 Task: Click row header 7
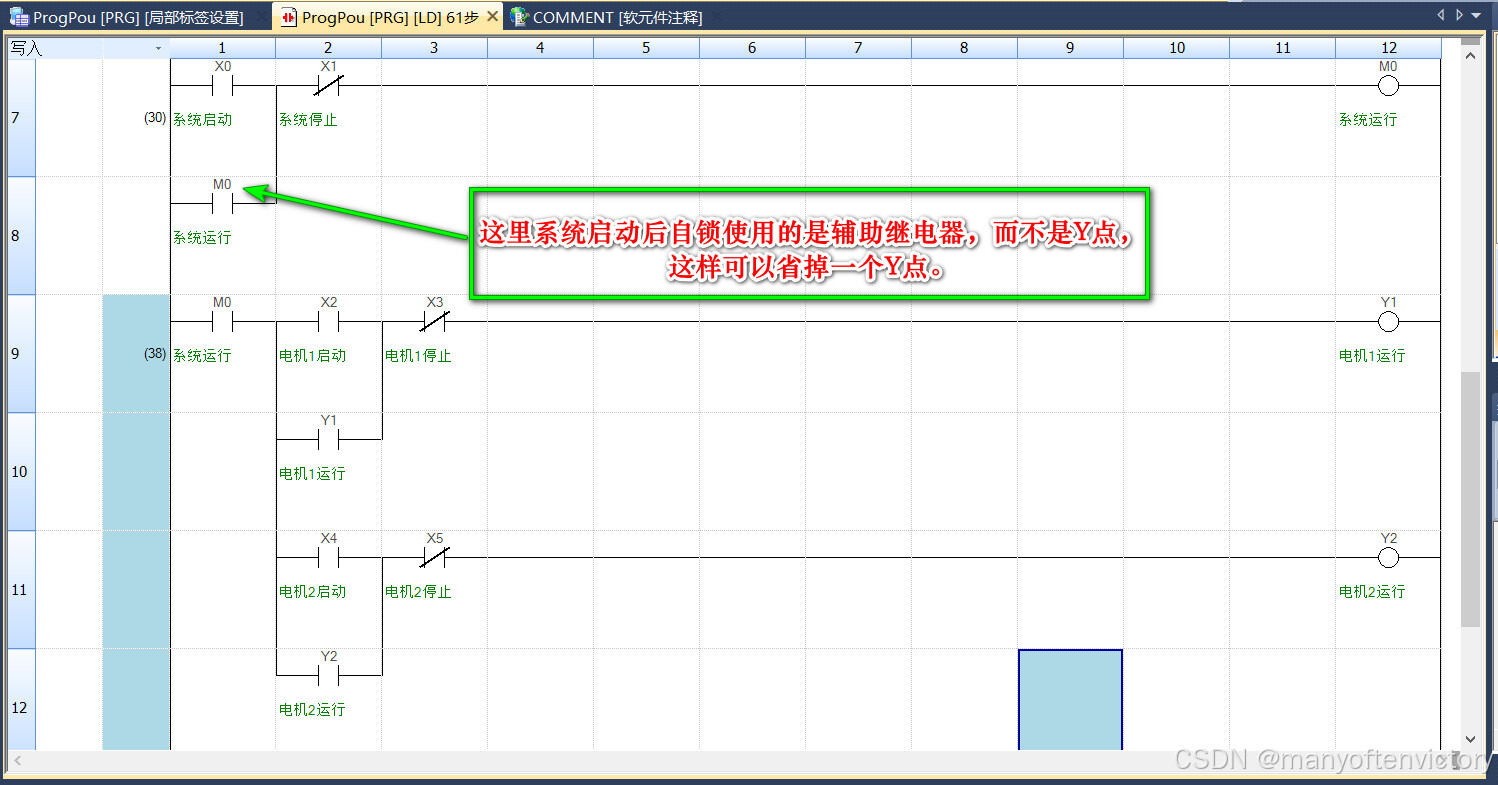pyautogui.click(x=20, y=118)
